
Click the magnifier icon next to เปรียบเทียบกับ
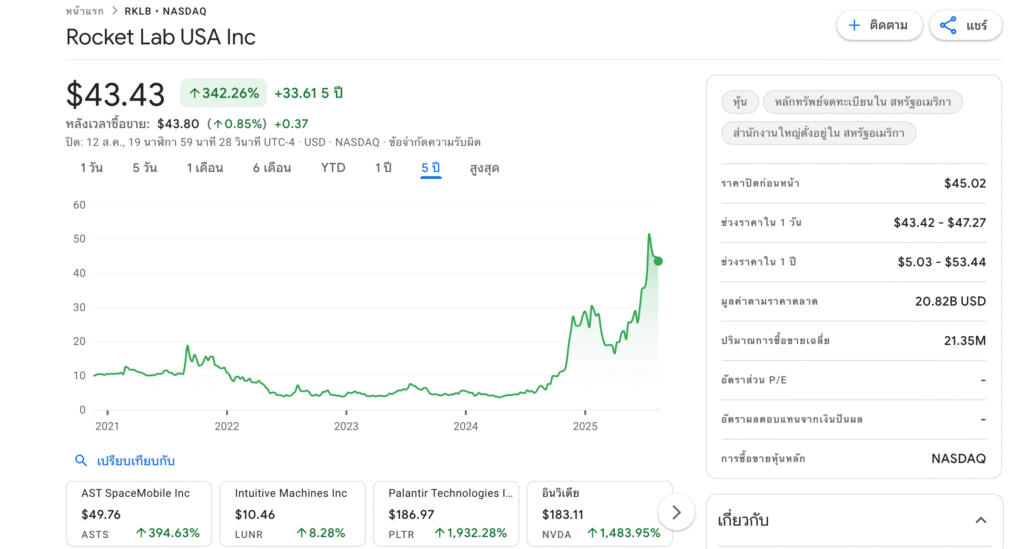click(x=81, y=461)
